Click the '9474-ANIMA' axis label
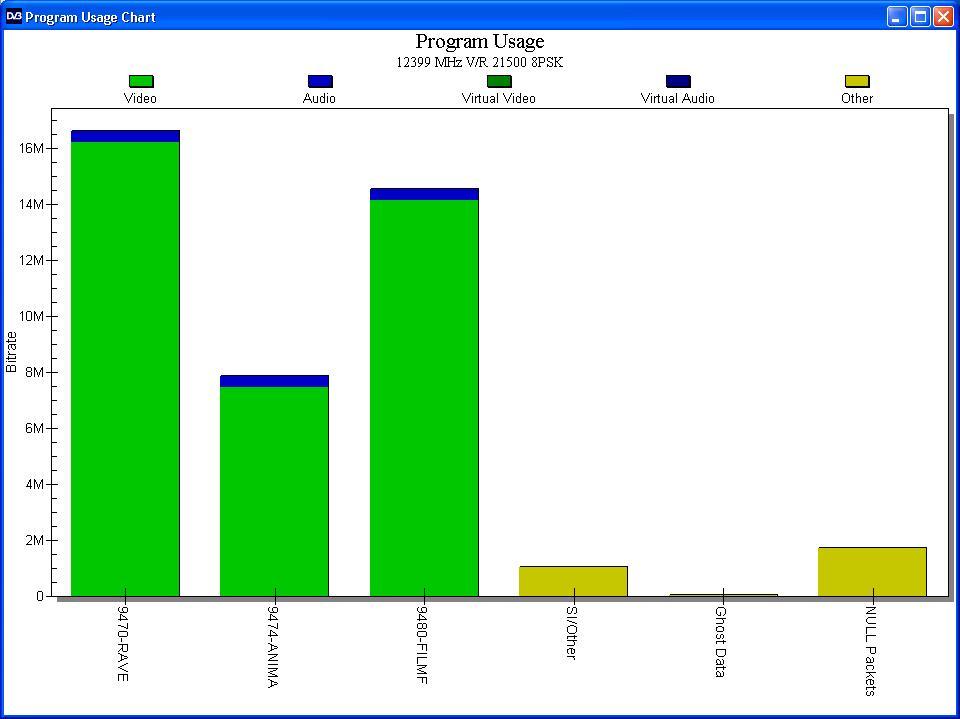Screen dimensions: 960x719 pos(273,647)
